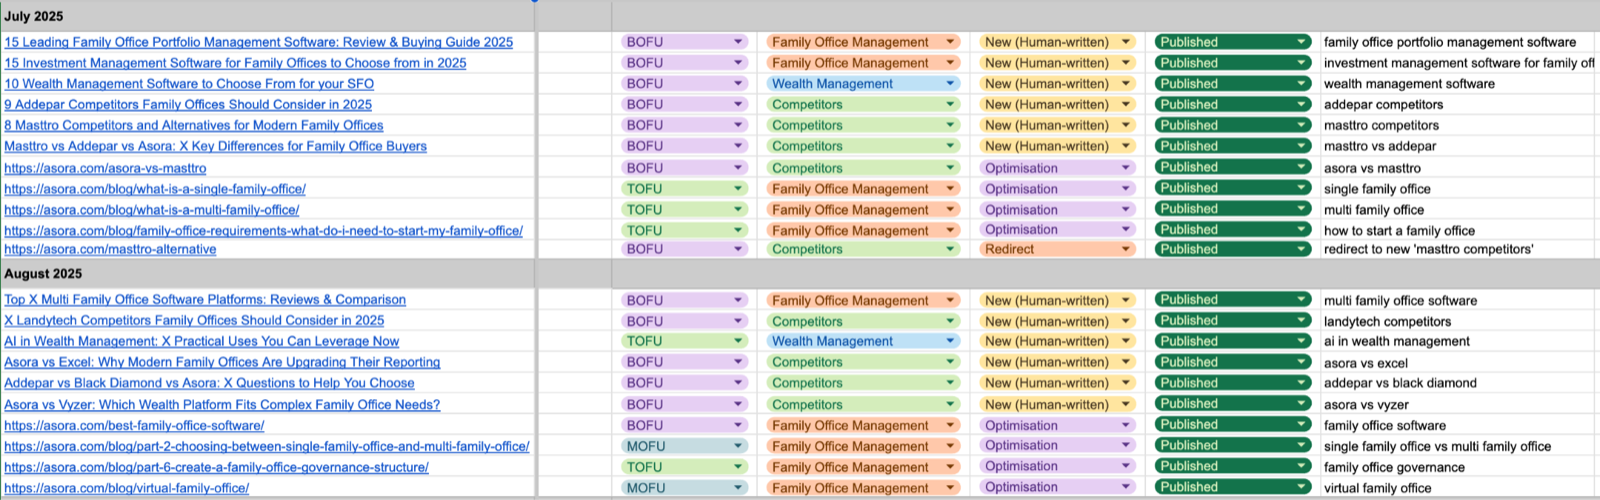Open 'Addepar vs Black Diamond vs Asora' link

point(209,383)
